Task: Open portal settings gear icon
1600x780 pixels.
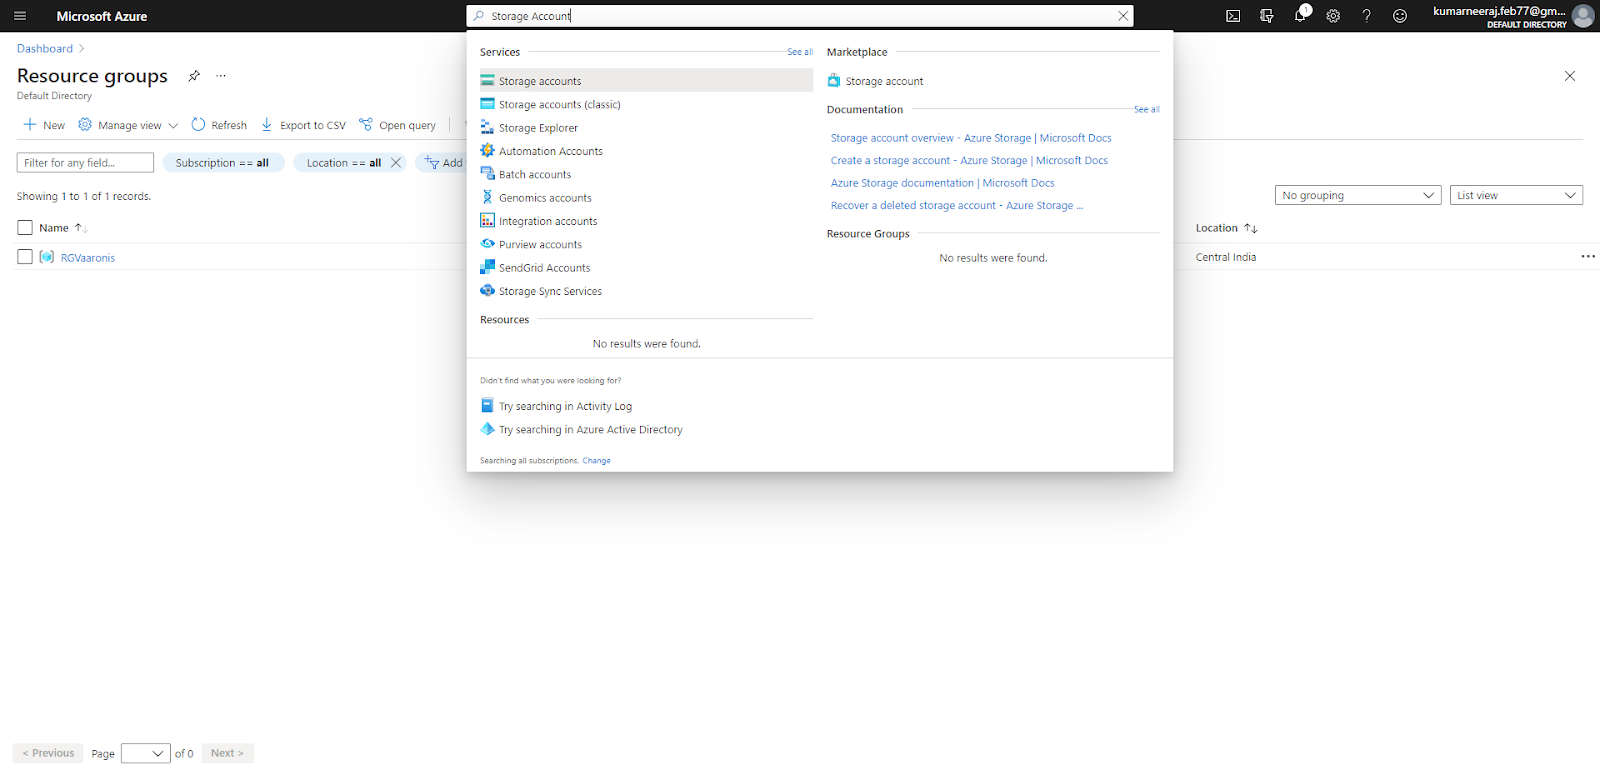Action: pos(1333,16)
